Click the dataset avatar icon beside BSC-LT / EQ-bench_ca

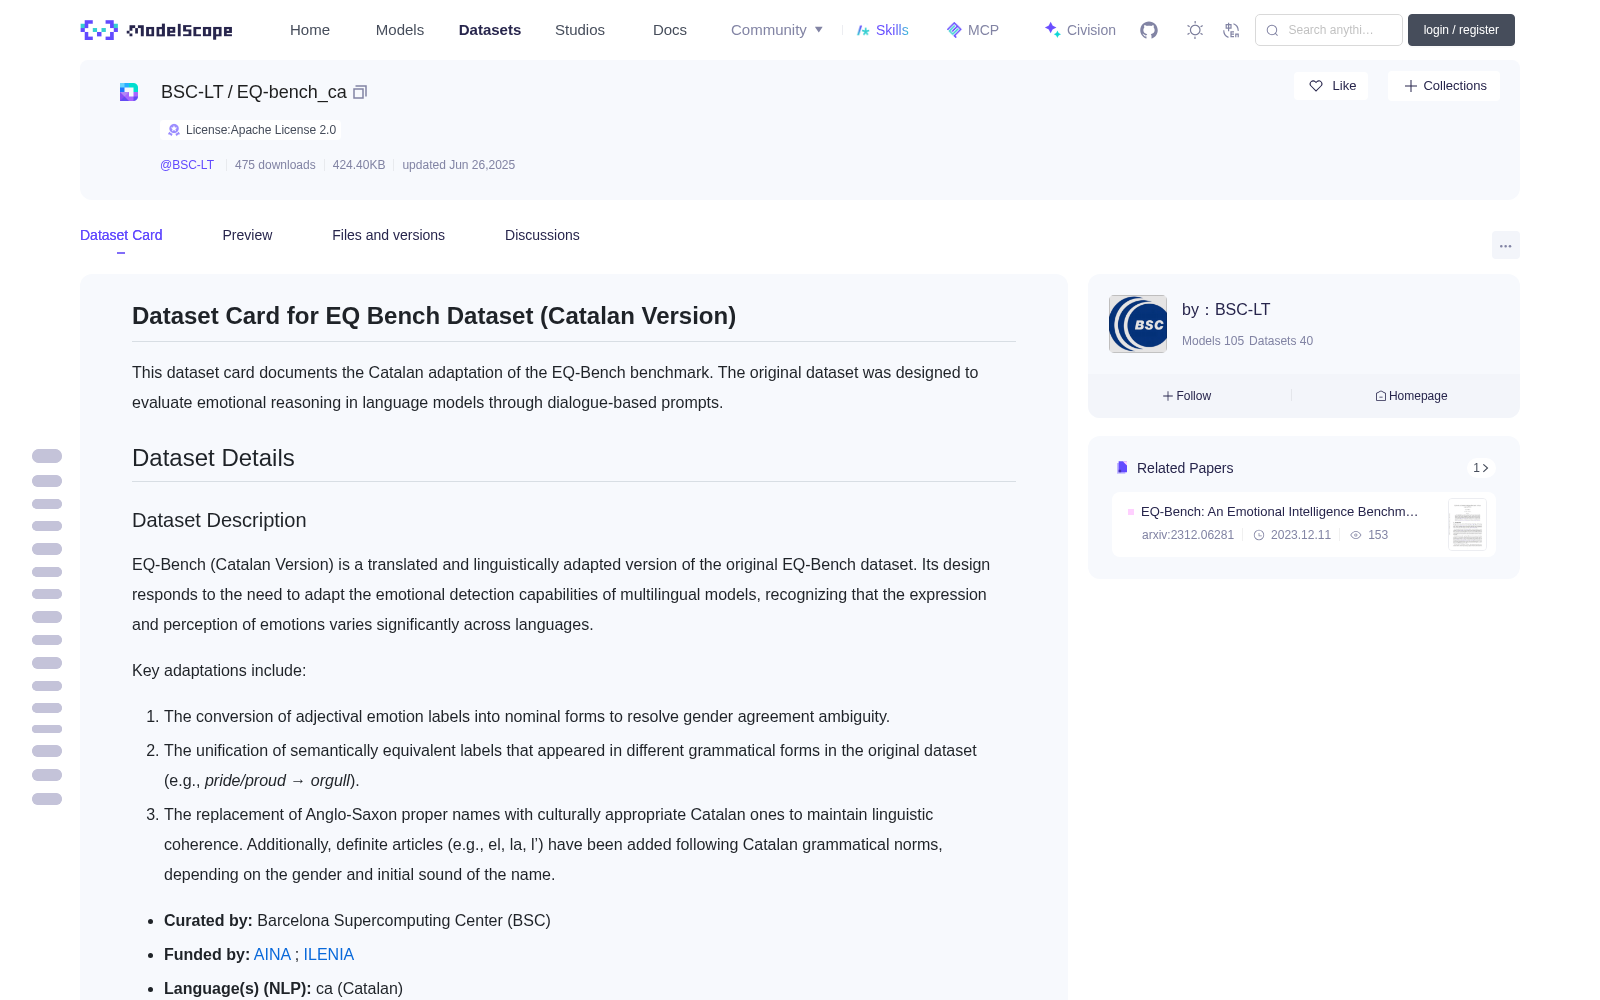(x=129, y=92)
